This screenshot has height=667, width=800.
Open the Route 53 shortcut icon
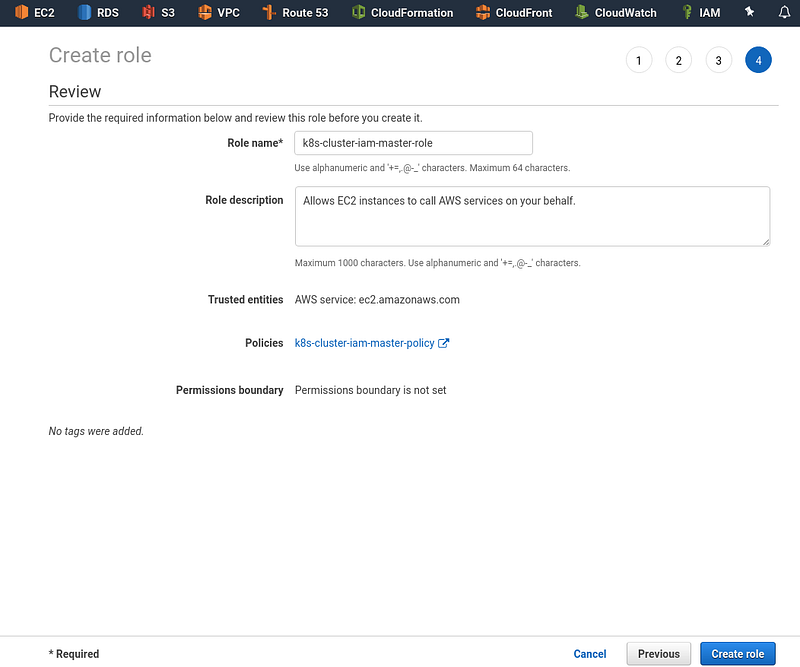[x=269, y=12]
